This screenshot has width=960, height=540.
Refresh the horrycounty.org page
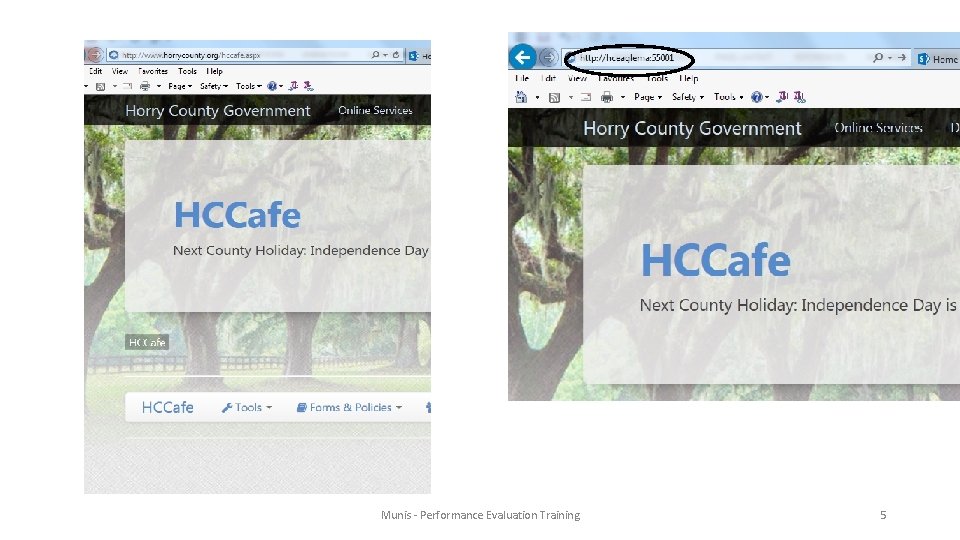point(396,55)
